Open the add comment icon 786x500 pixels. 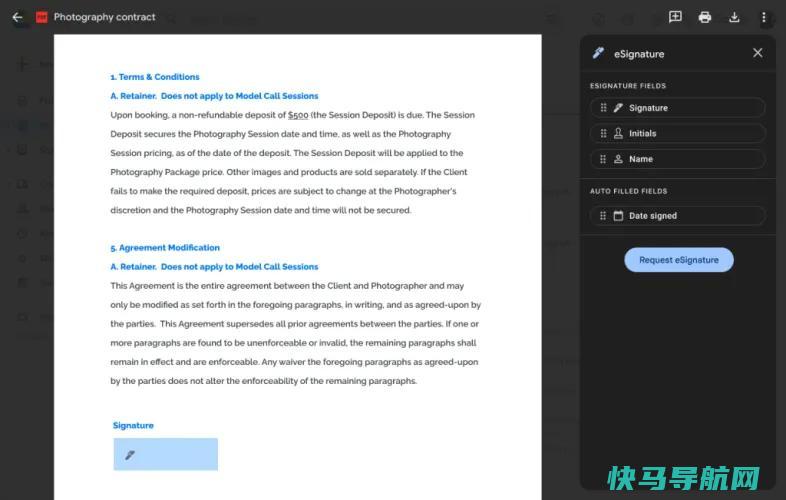(x=675, y=17)
